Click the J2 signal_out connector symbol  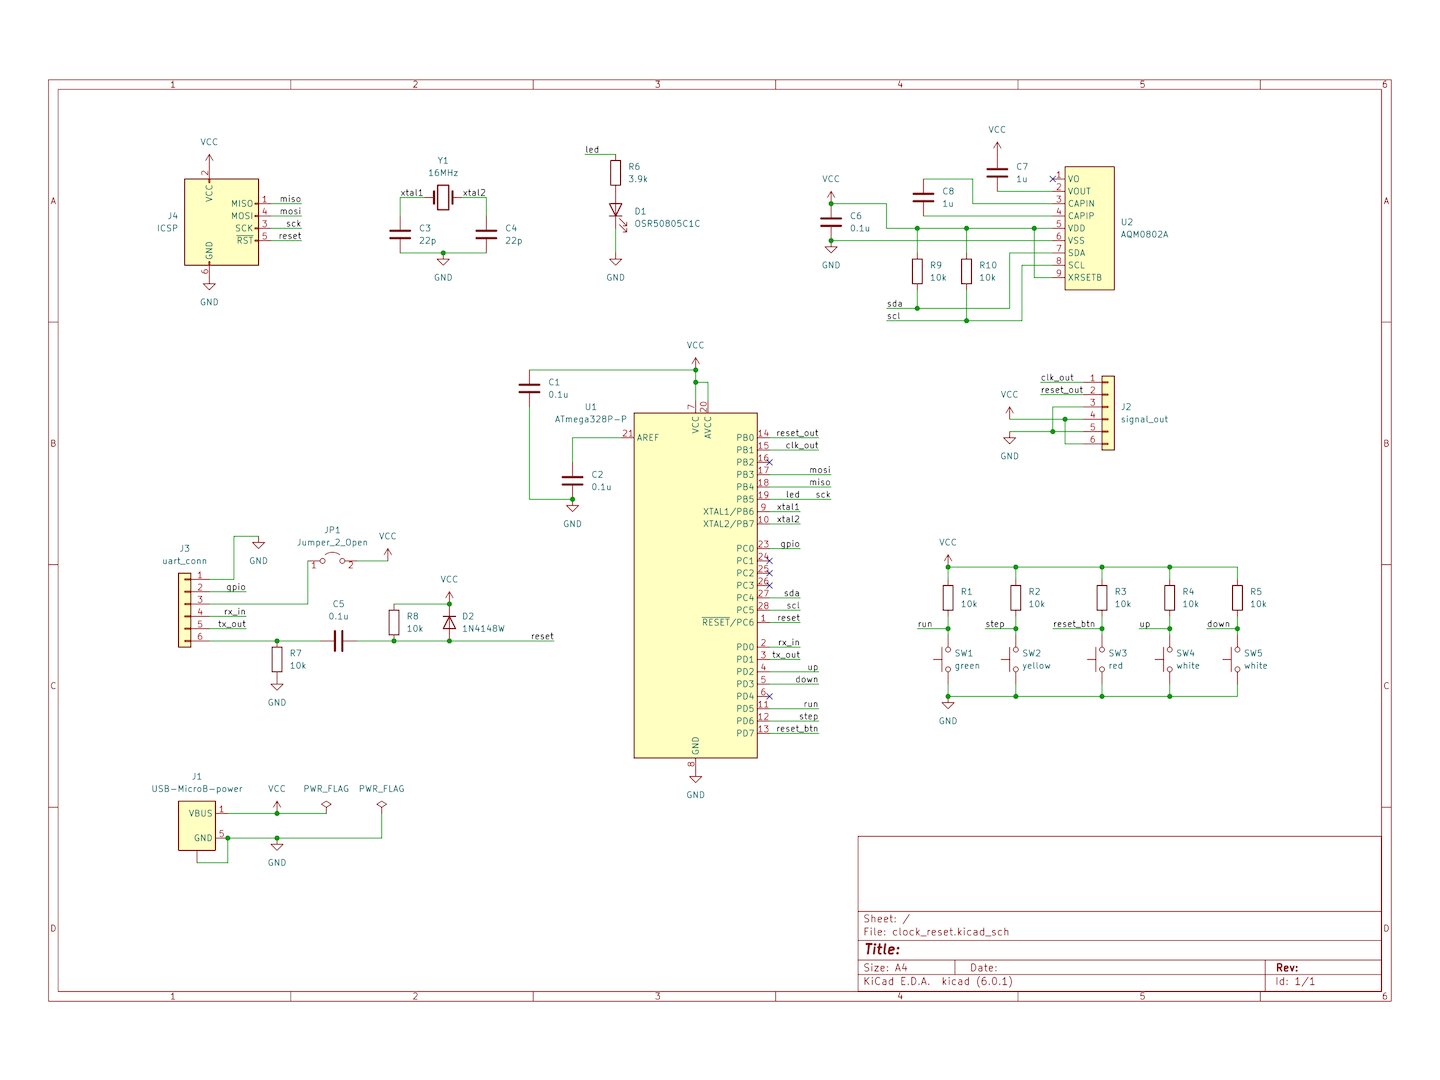(1107, 413)
